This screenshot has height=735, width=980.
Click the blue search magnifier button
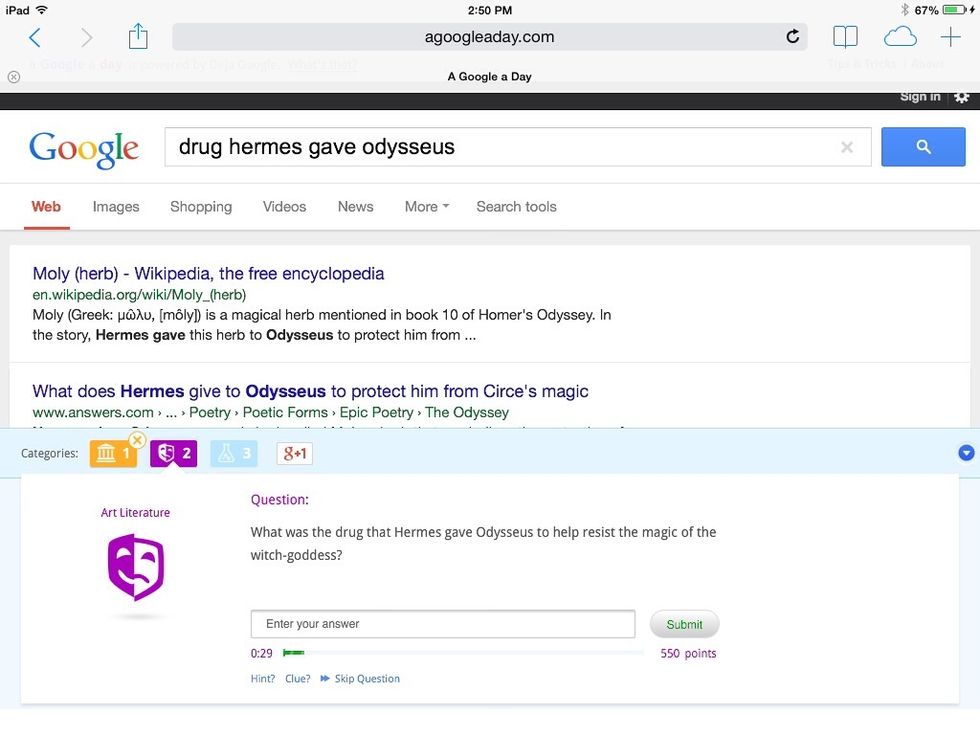(923, 147)
